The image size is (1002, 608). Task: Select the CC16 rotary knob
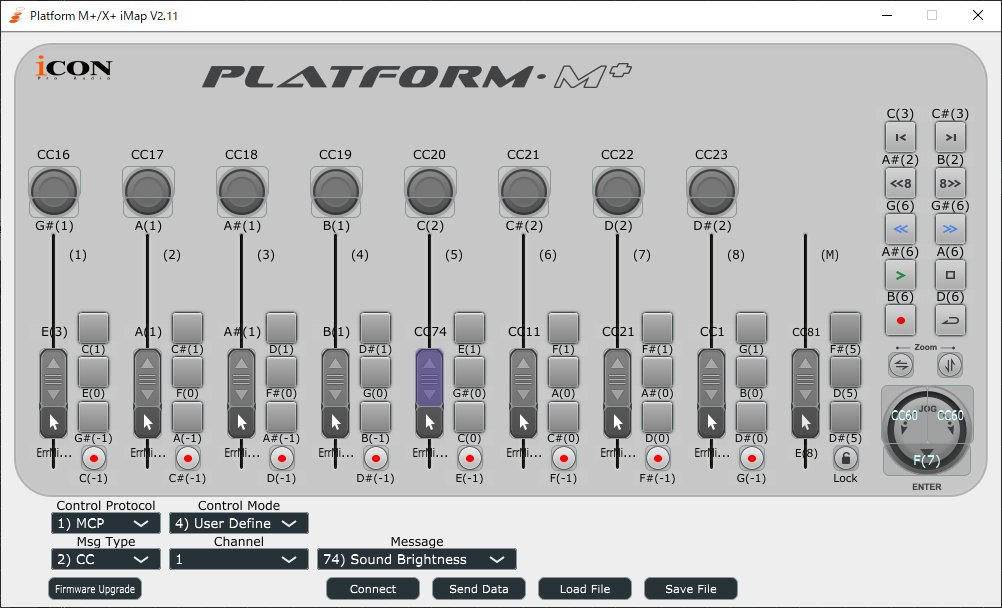pos(54,191)
